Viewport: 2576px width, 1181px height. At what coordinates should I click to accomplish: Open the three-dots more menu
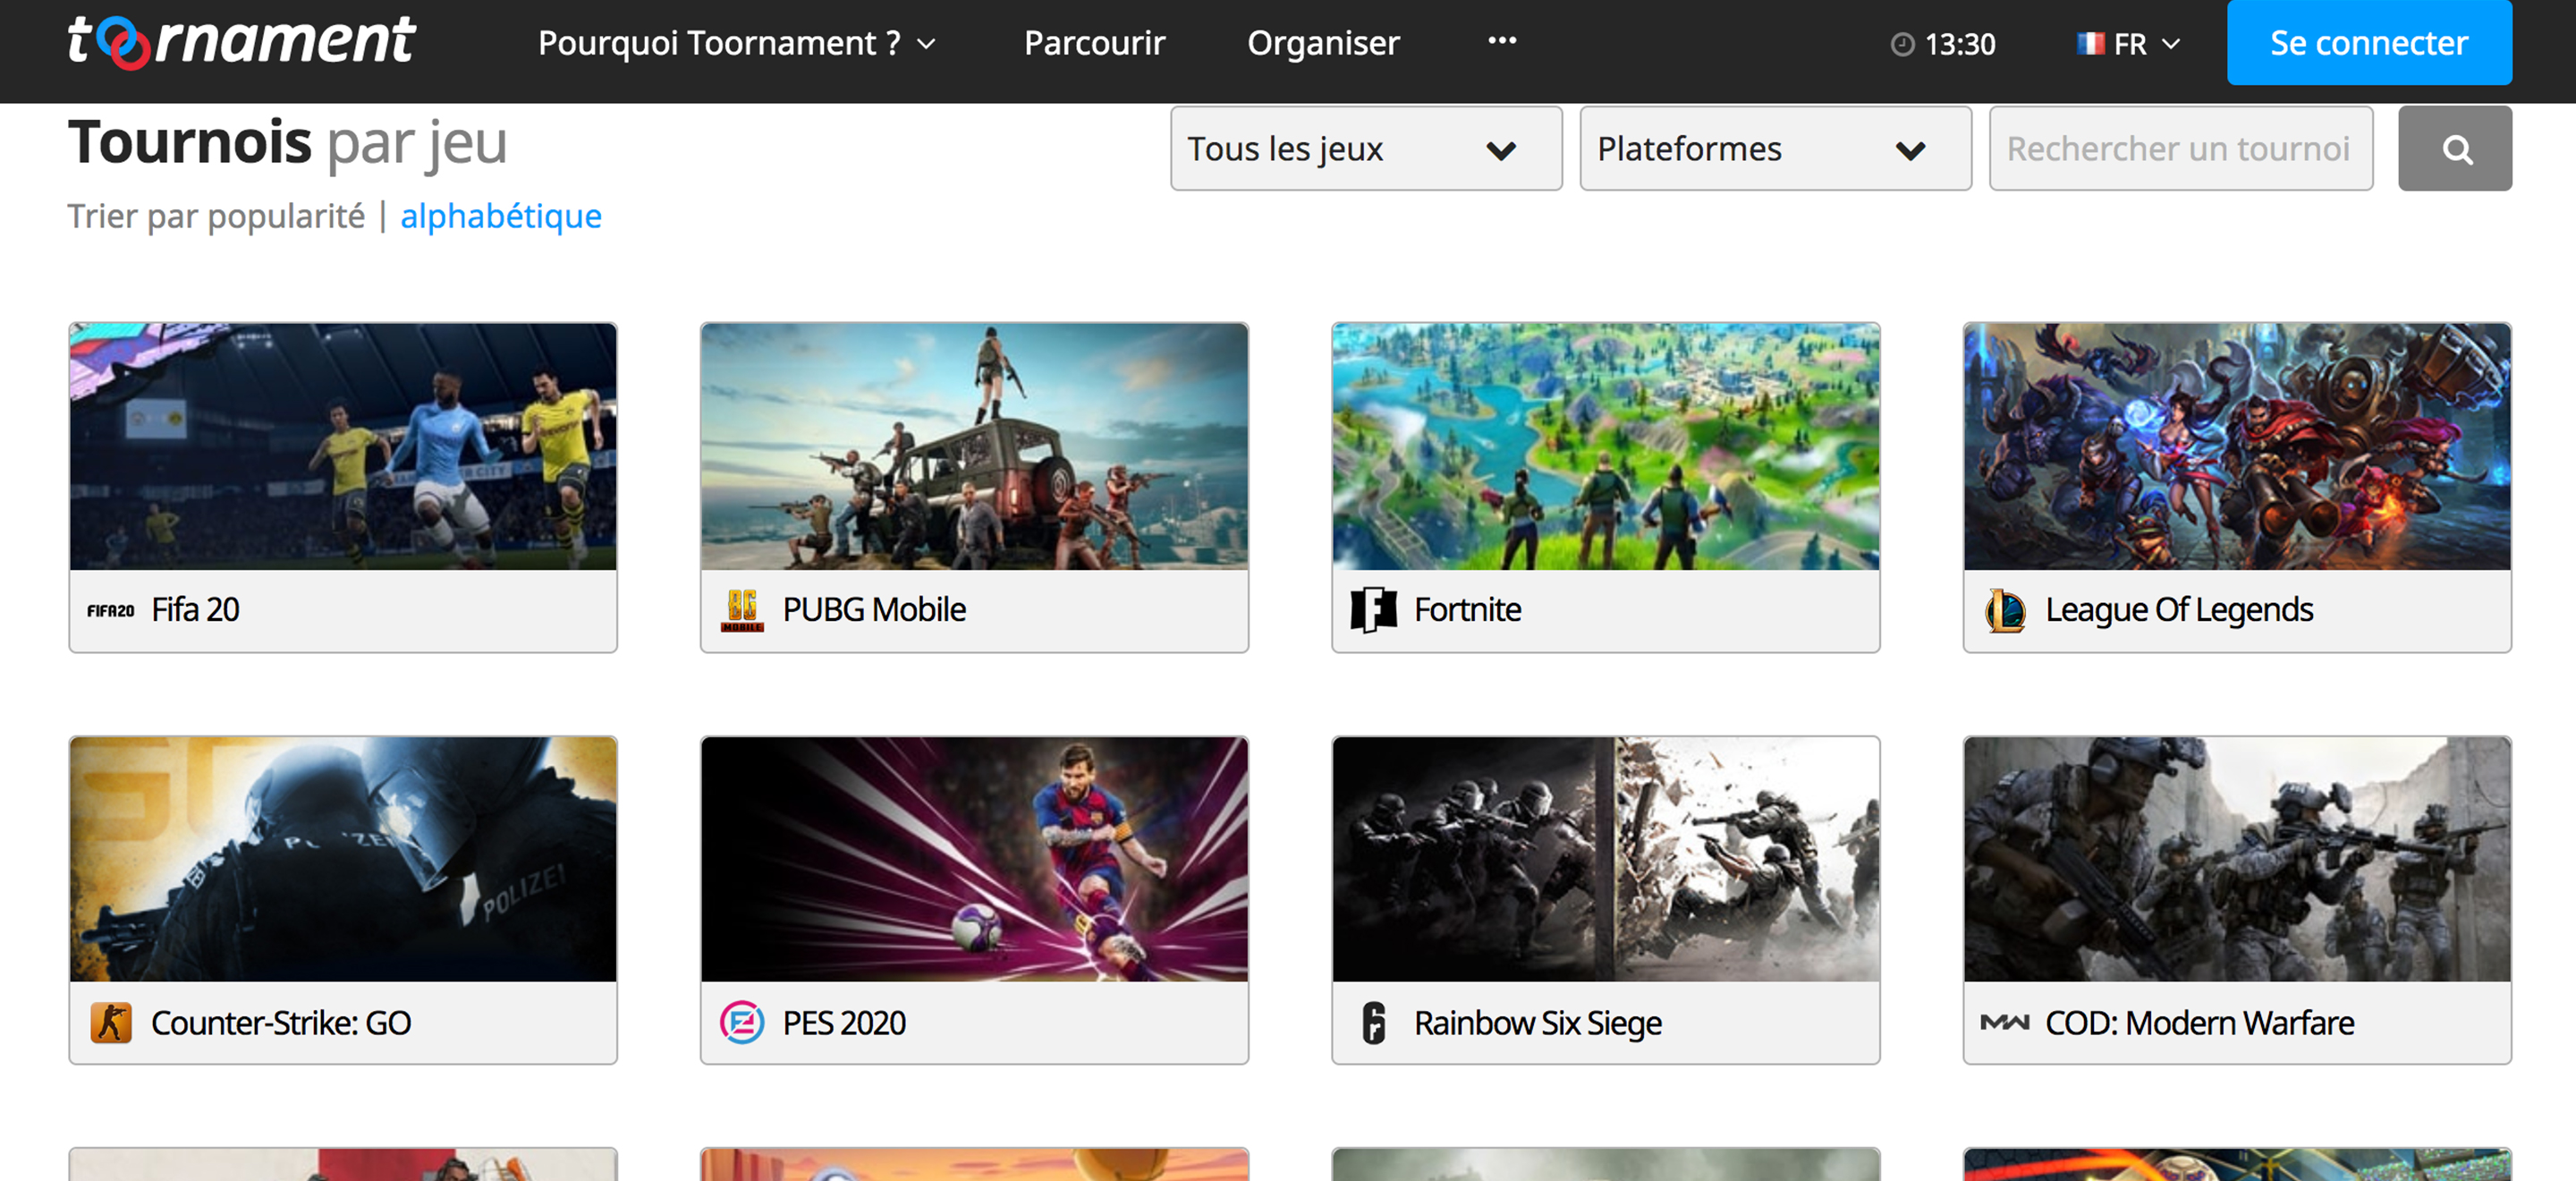[x=1502, y=41]
